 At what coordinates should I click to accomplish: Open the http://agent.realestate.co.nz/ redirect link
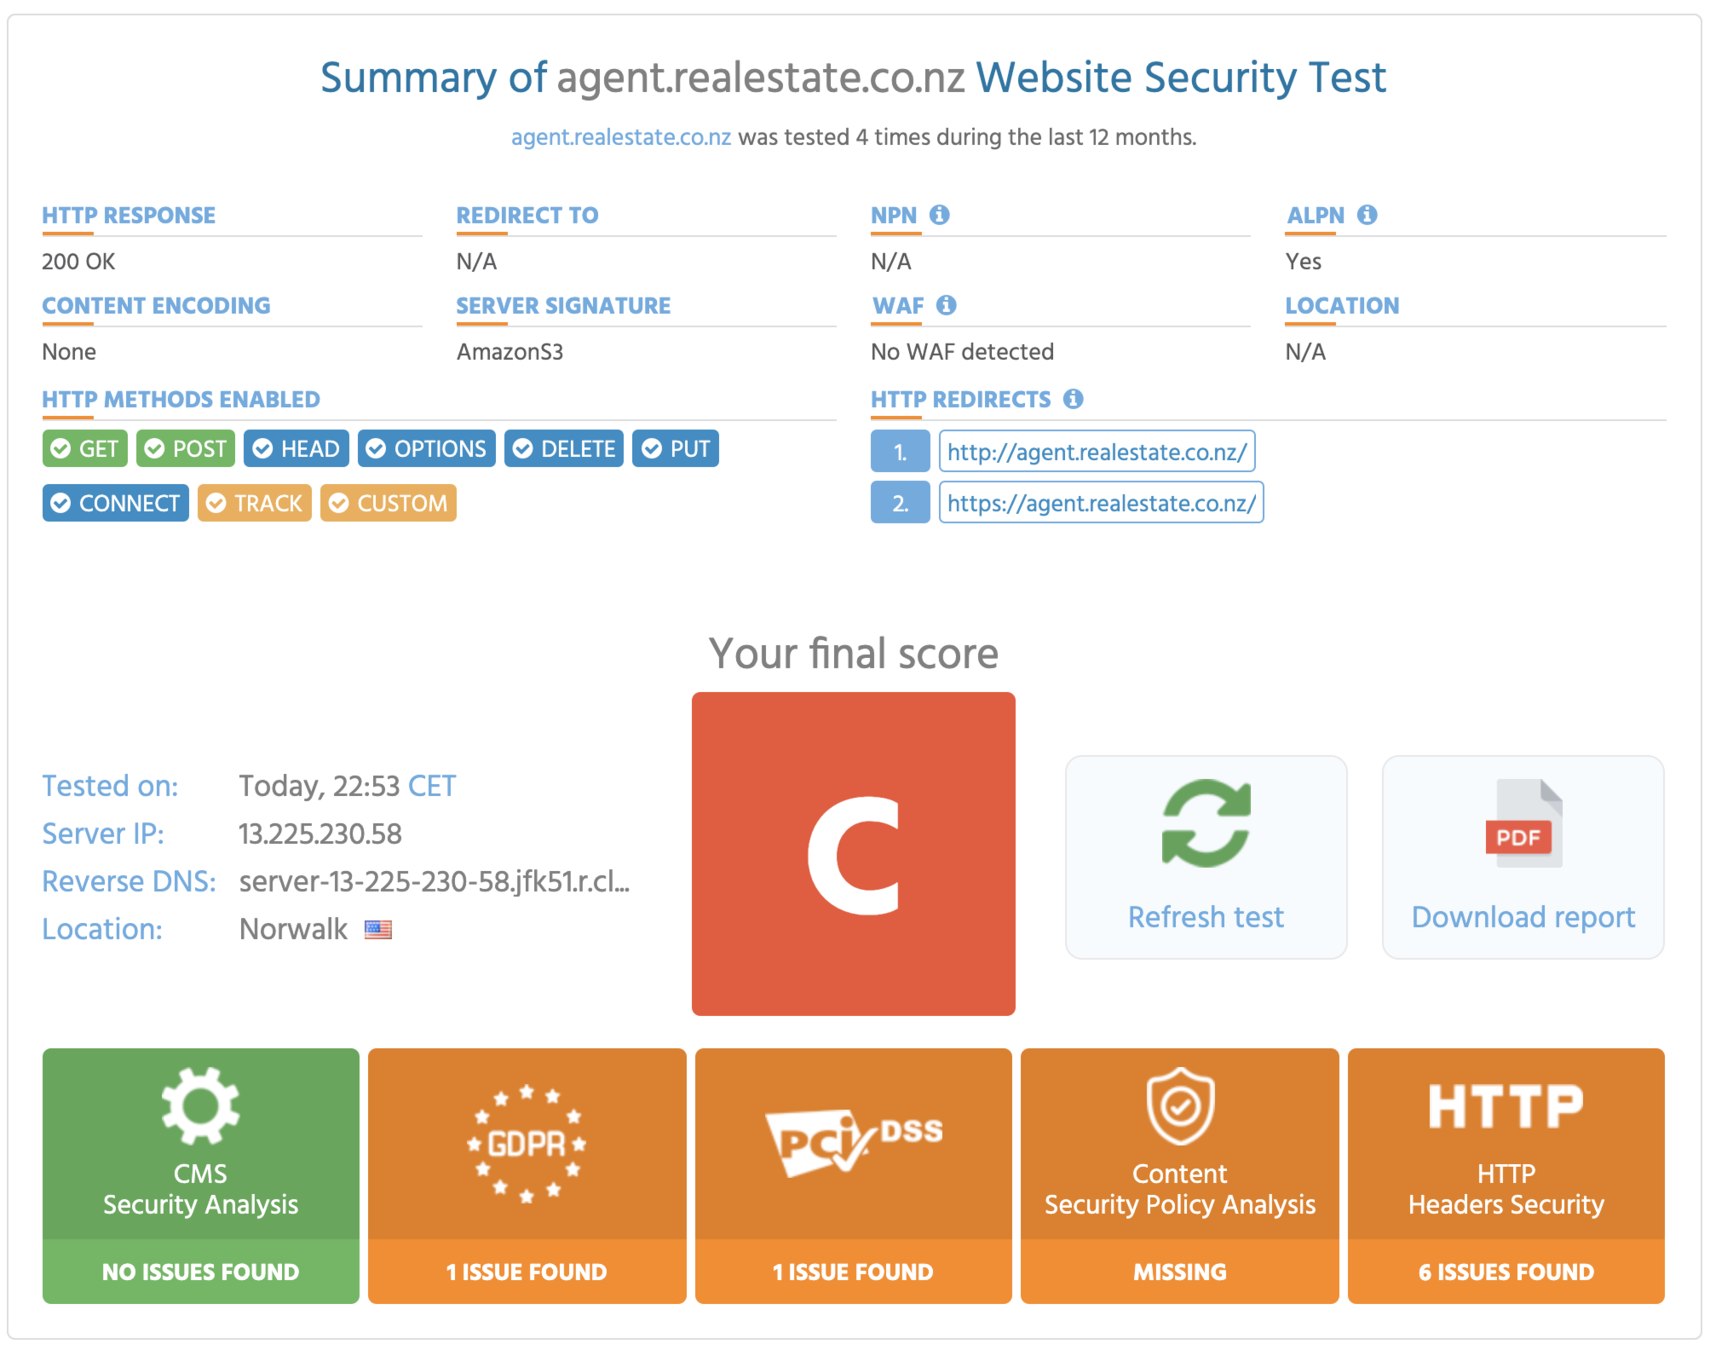point(1097,452)
